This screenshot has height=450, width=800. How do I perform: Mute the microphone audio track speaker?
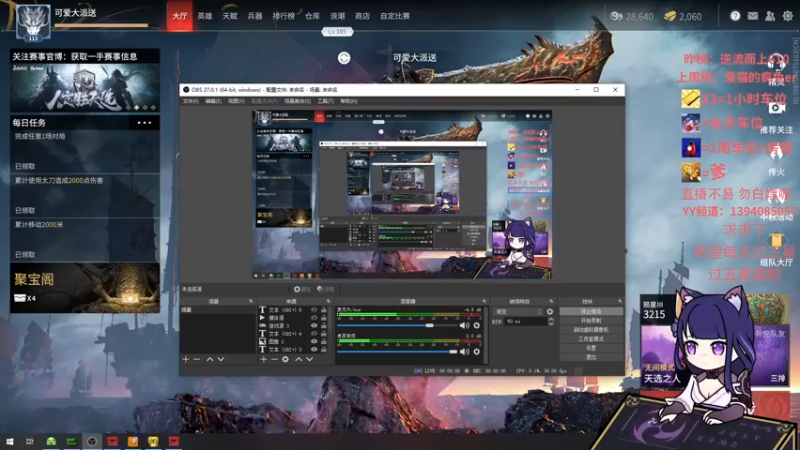pos(464,326)
